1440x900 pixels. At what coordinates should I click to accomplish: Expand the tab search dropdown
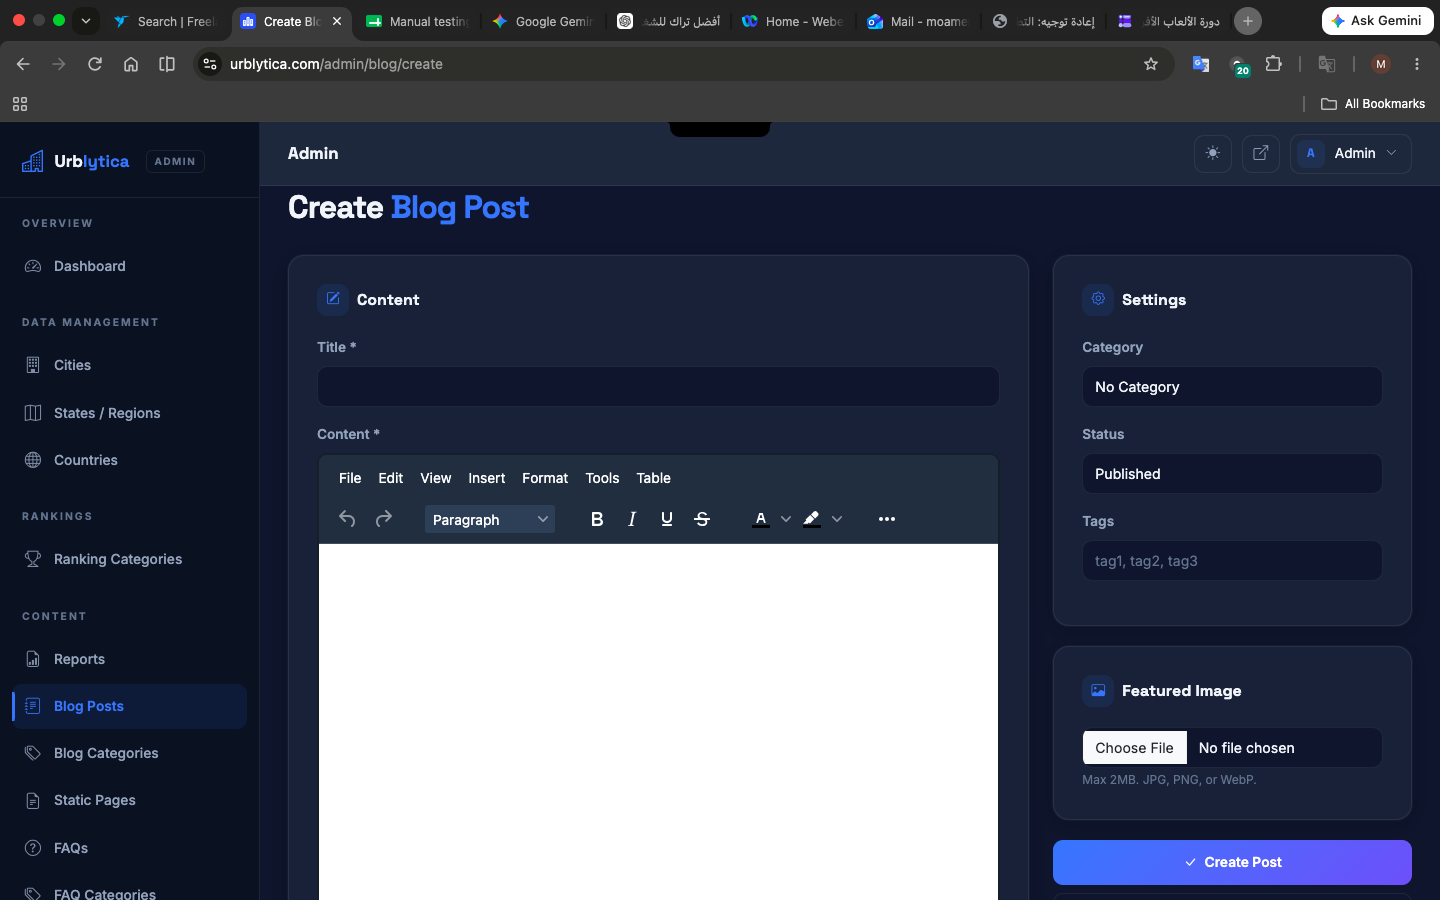(86, 20)
